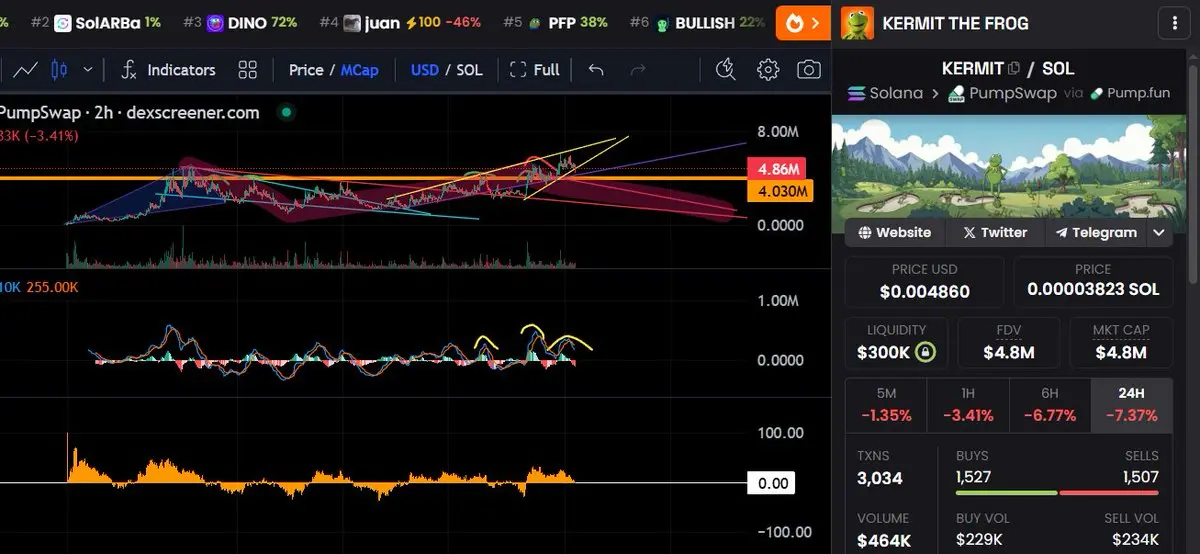1200x554 pixels.
Task: Click the 255.00K indicator value
Action: 52,287
